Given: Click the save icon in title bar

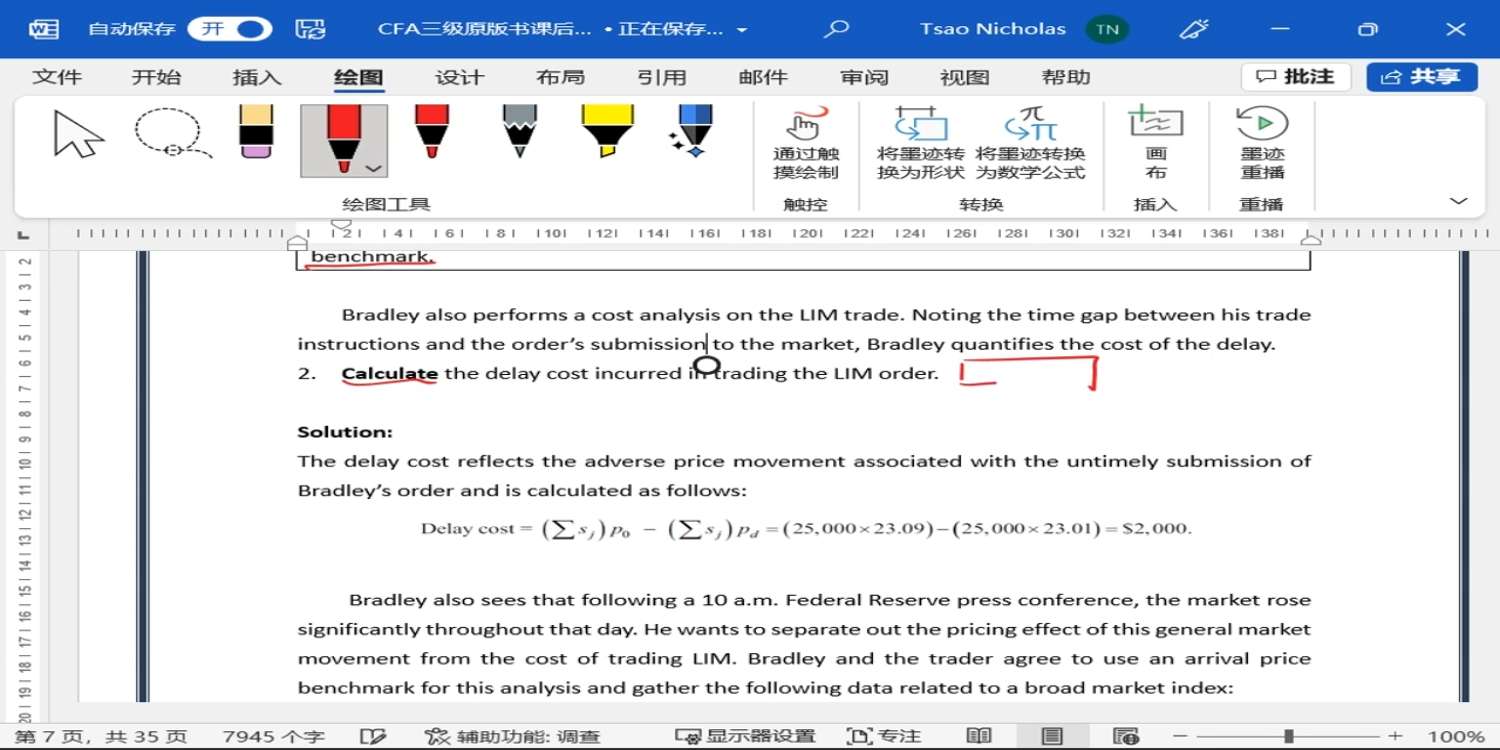Looking at the screenshot, I should point(310,29).
